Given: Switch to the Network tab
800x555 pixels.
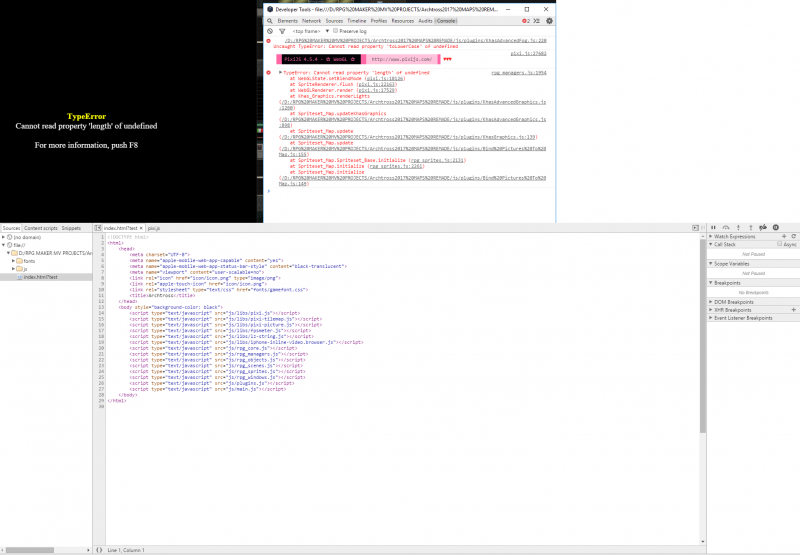Looking at the screenshot, I should (311, 21).
